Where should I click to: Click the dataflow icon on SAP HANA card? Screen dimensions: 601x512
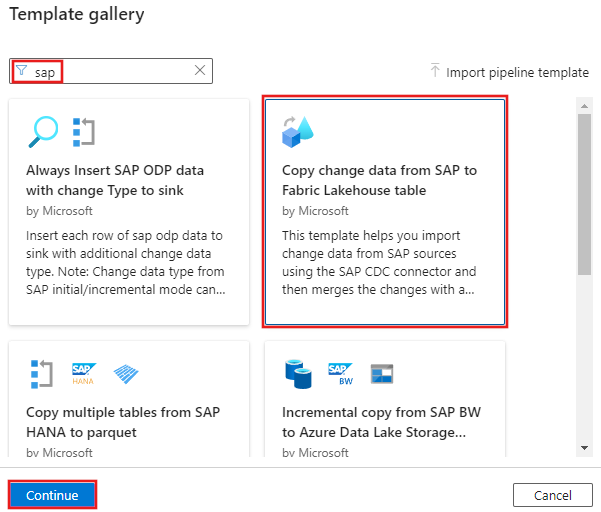[x=41, y=374]
